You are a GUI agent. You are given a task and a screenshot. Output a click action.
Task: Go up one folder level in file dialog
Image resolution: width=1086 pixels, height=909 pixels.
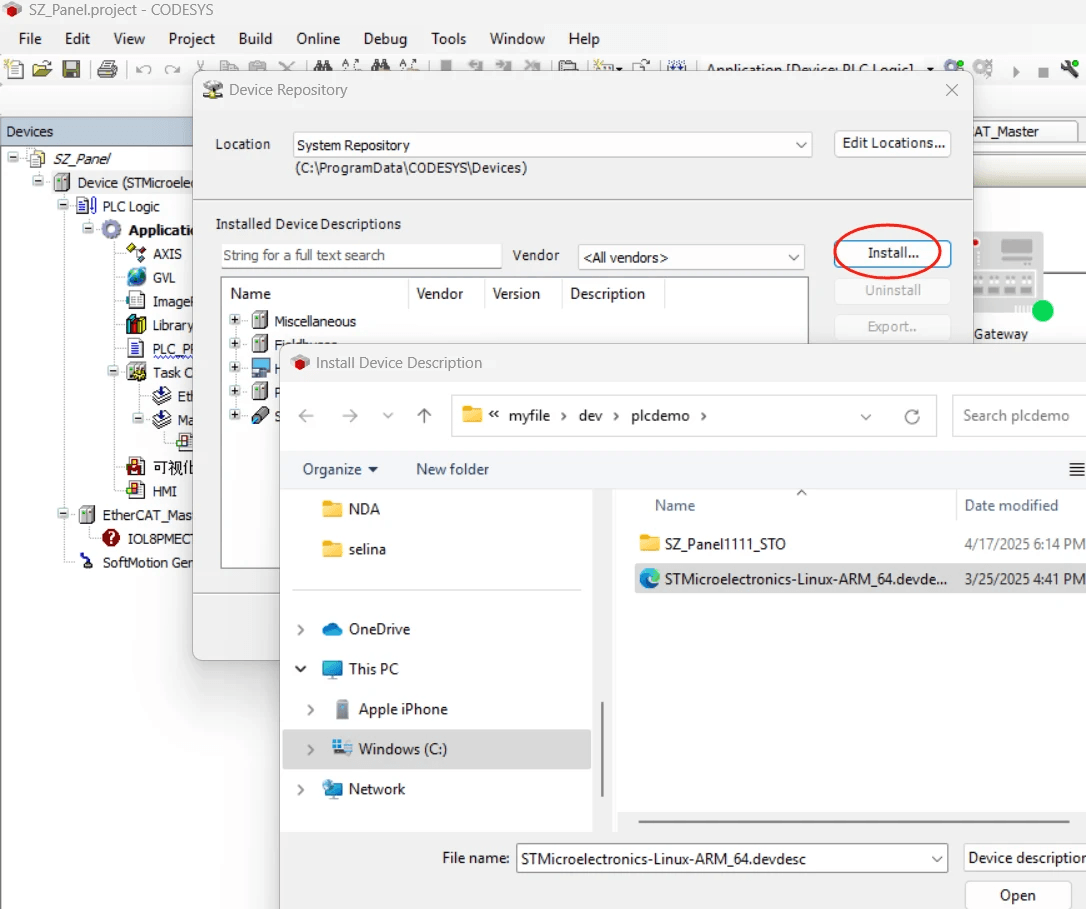424,416
